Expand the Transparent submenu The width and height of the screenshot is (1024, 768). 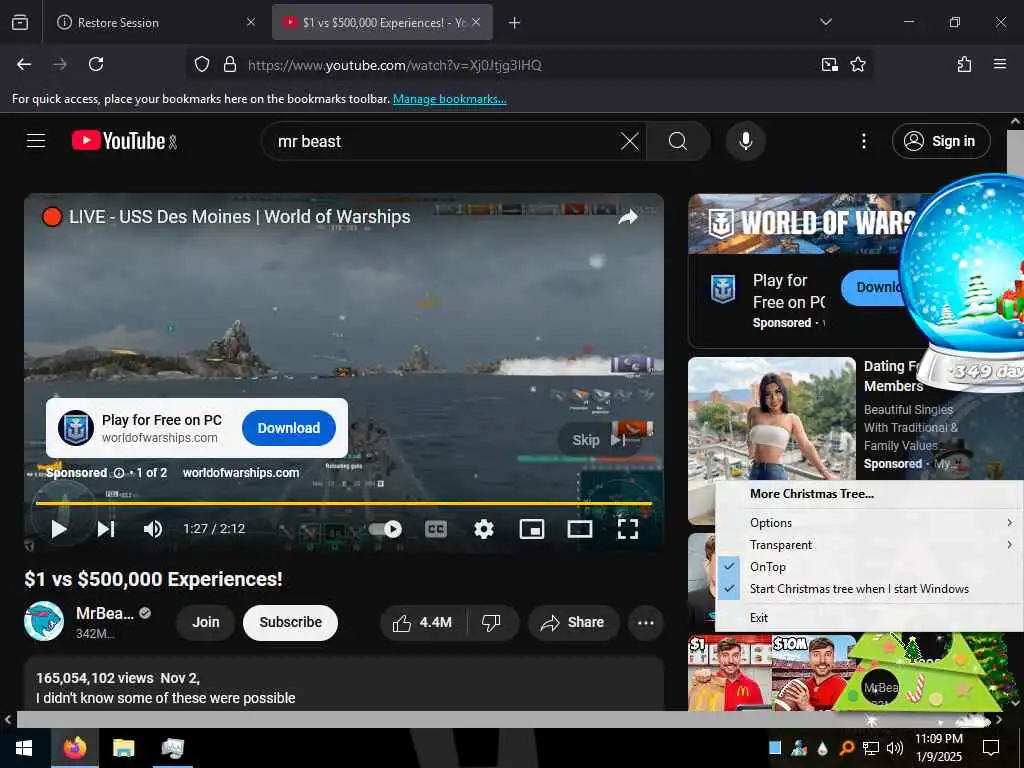coord(869,545)
